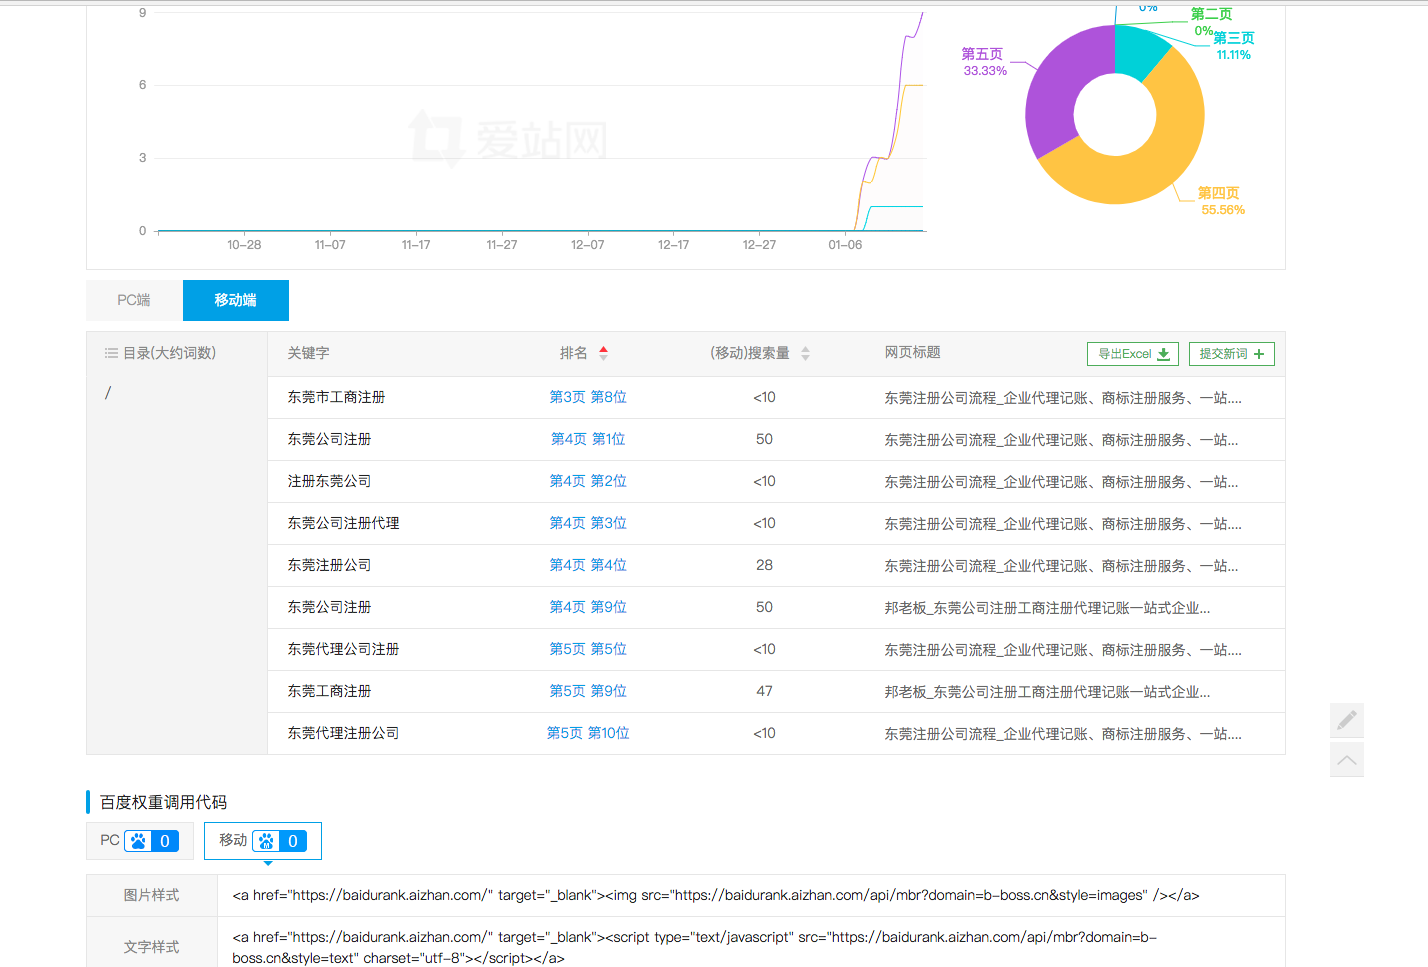Select the / directory entry

point(108,393)
